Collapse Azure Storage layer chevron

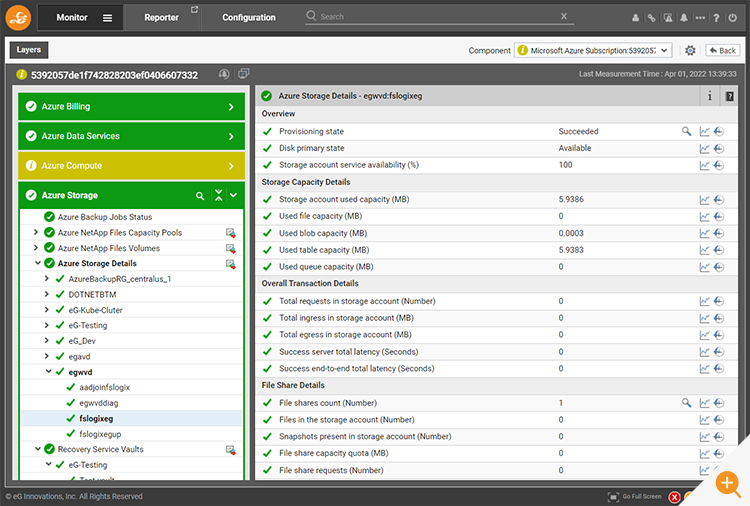tap(233, 195)
